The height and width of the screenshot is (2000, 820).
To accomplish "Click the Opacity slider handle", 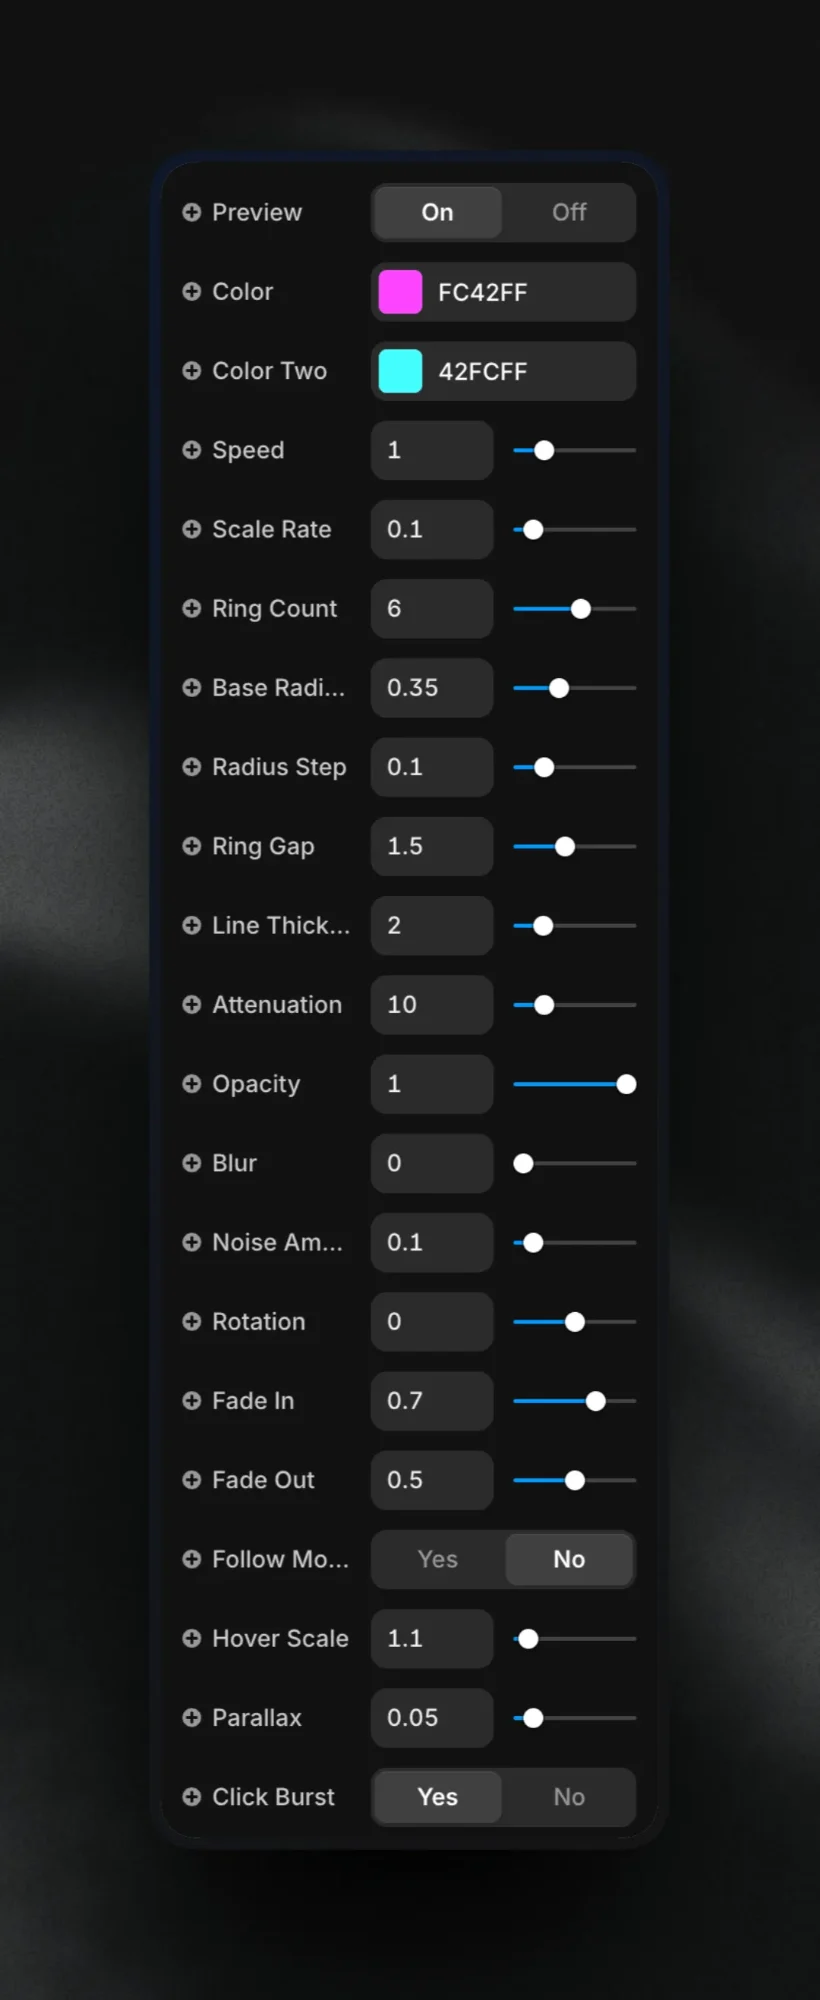I will pyautogui.click(x=626, y=1084).
